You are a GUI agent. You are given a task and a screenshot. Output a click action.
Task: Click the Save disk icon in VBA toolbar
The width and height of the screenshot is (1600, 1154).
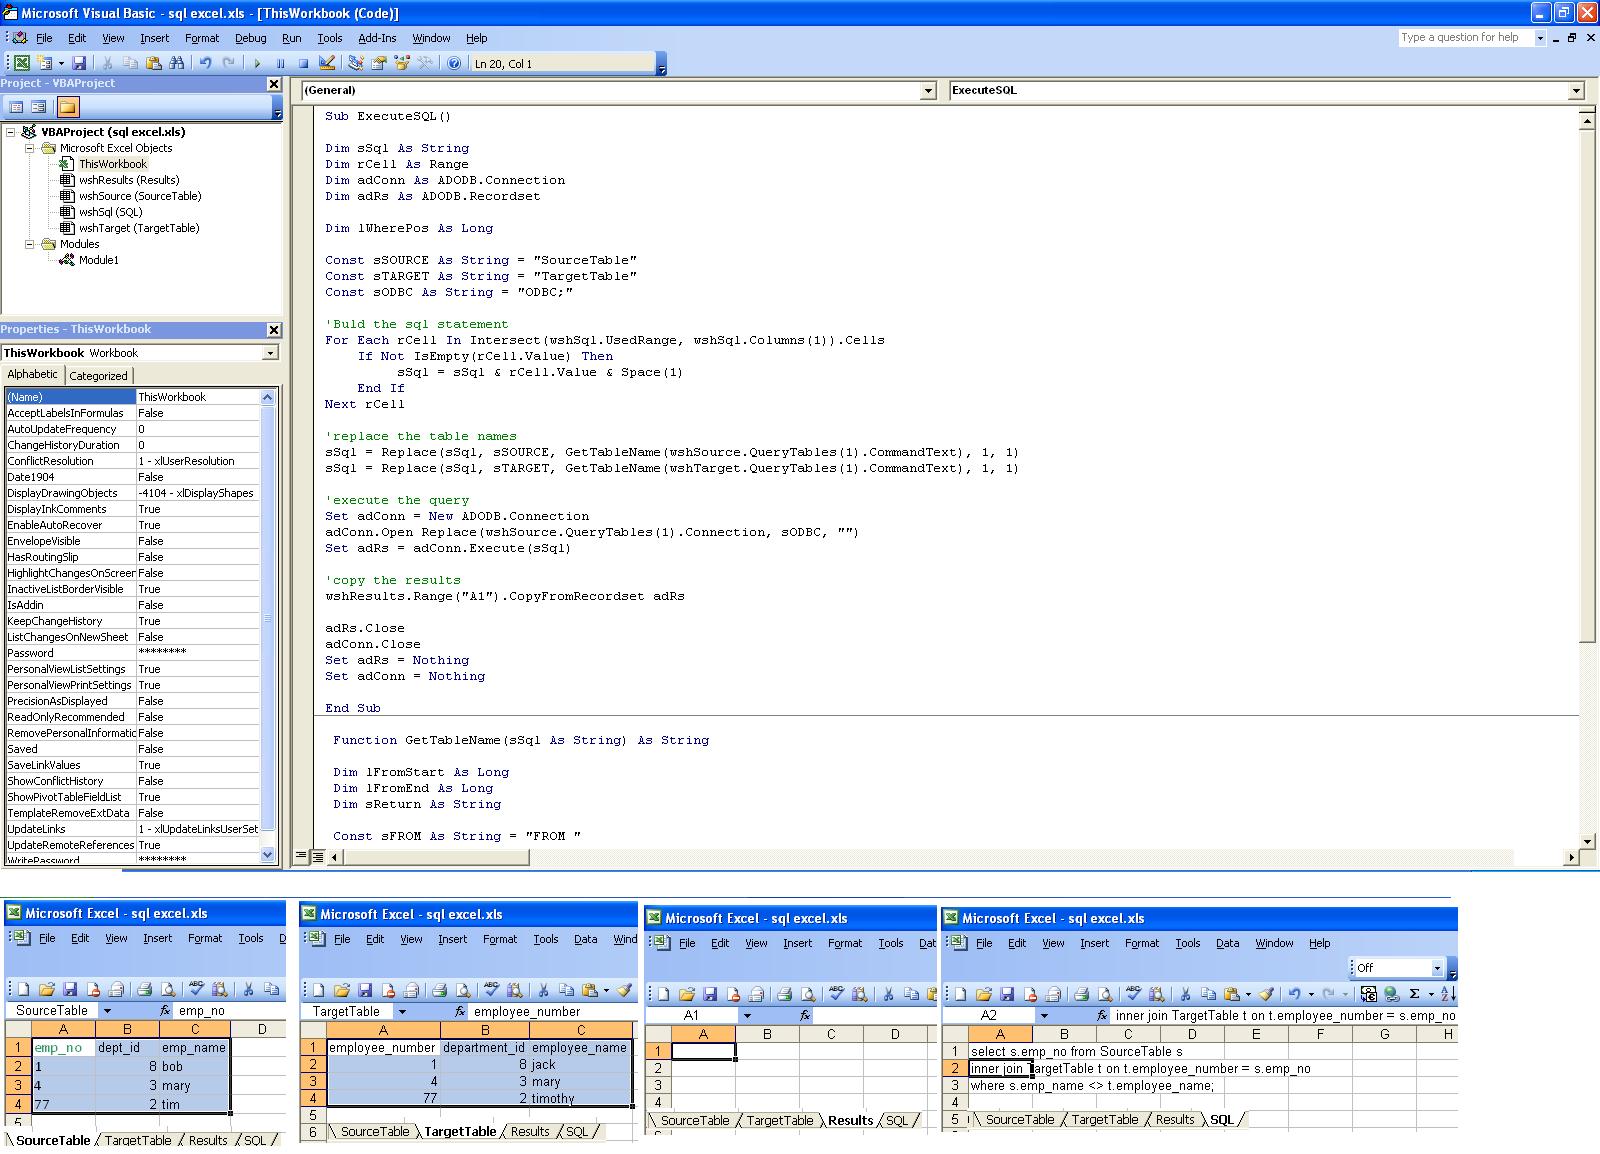pyautogui.click(x=79, y=63)
